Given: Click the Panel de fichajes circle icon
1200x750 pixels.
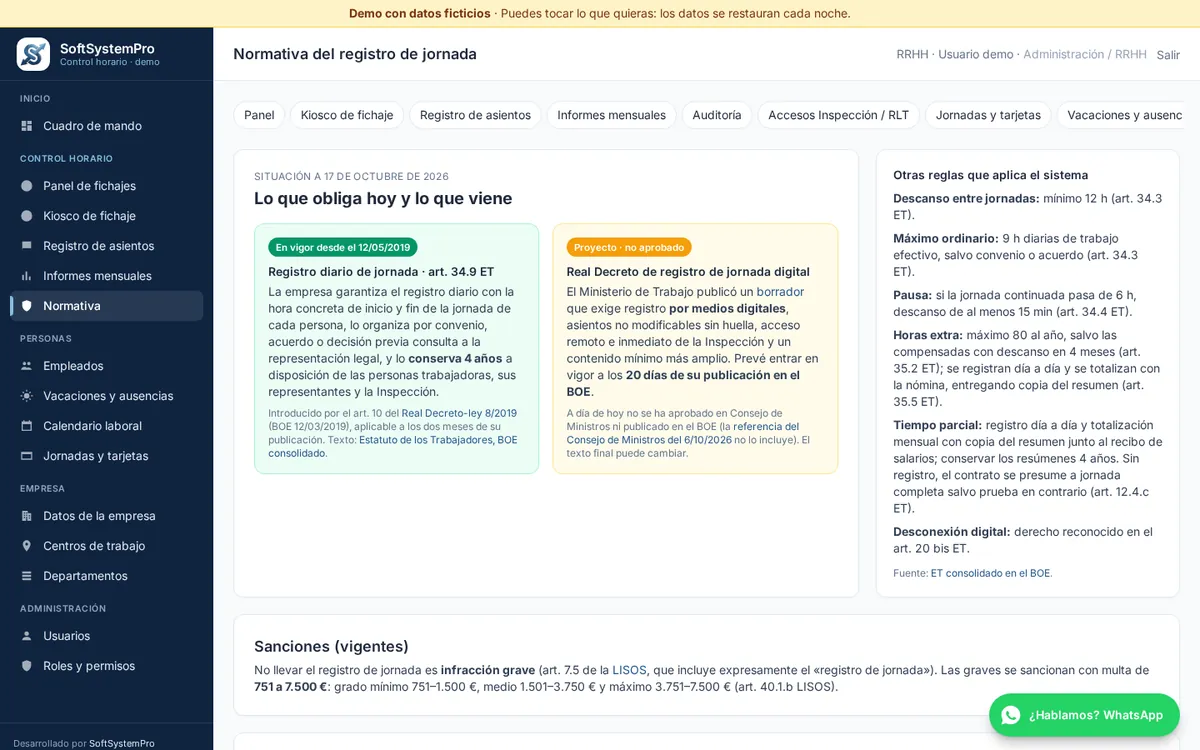Looking at the screenshot, I should pyautogui.click(x=27, y=186).
